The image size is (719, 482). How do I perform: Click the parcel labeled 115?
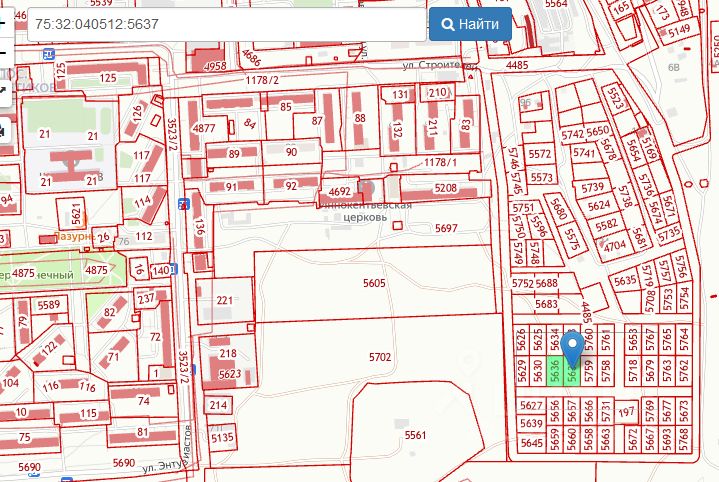pyautogui.click(x=88, y=413)
